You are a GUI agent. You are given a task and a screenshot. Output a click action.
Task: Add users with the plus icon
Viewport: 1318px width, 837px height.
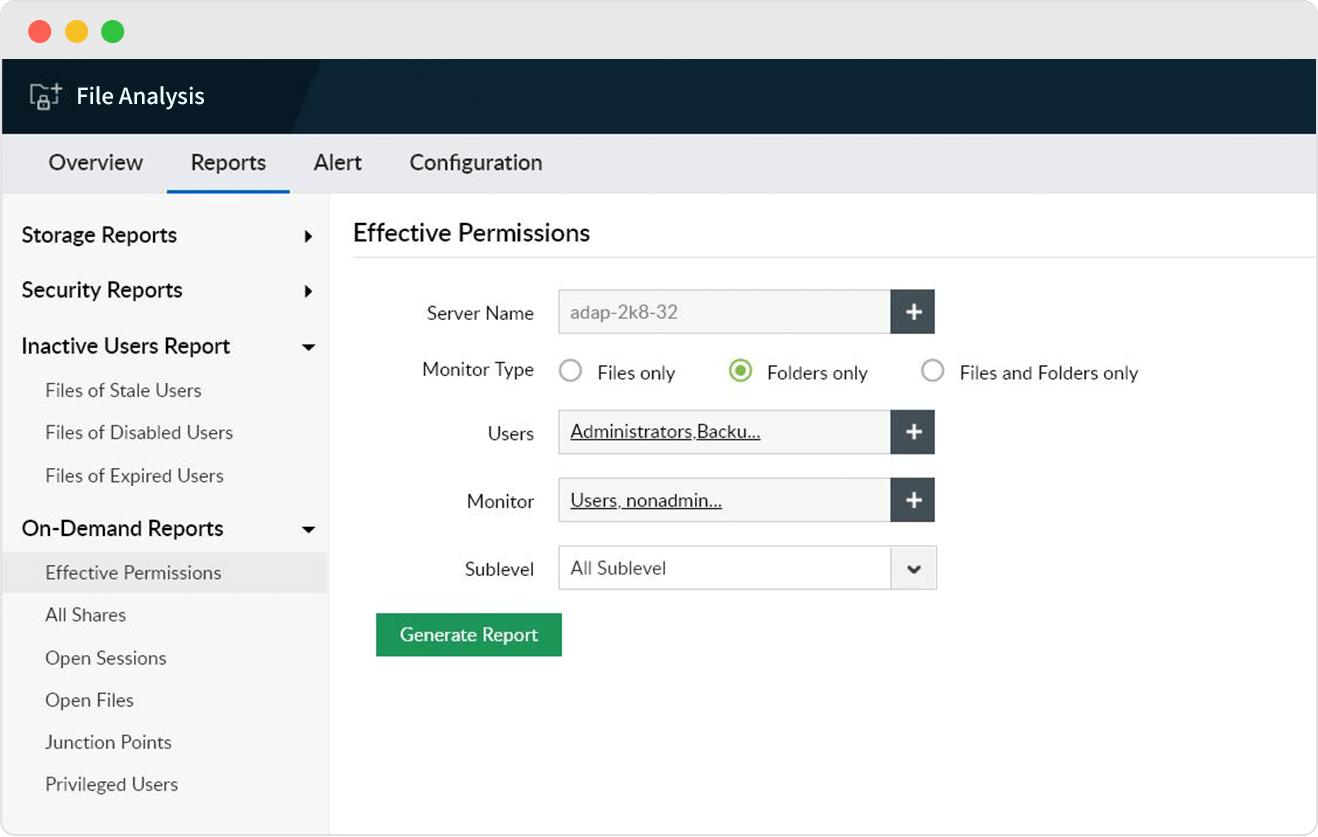click(912, 432)
